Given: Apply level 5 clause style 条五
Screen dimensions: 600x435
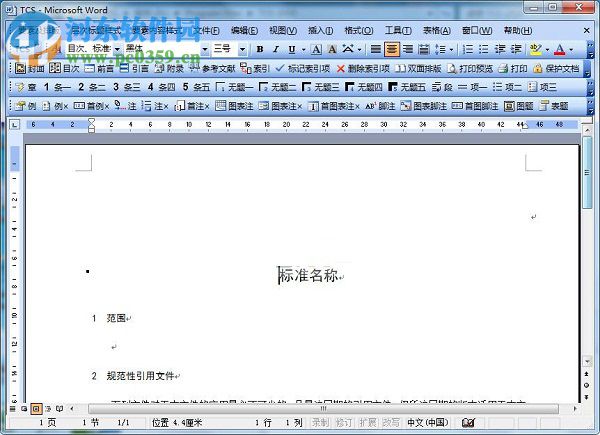Looking at the screenshot, I should pyautogui.click(x=196, y=87).
